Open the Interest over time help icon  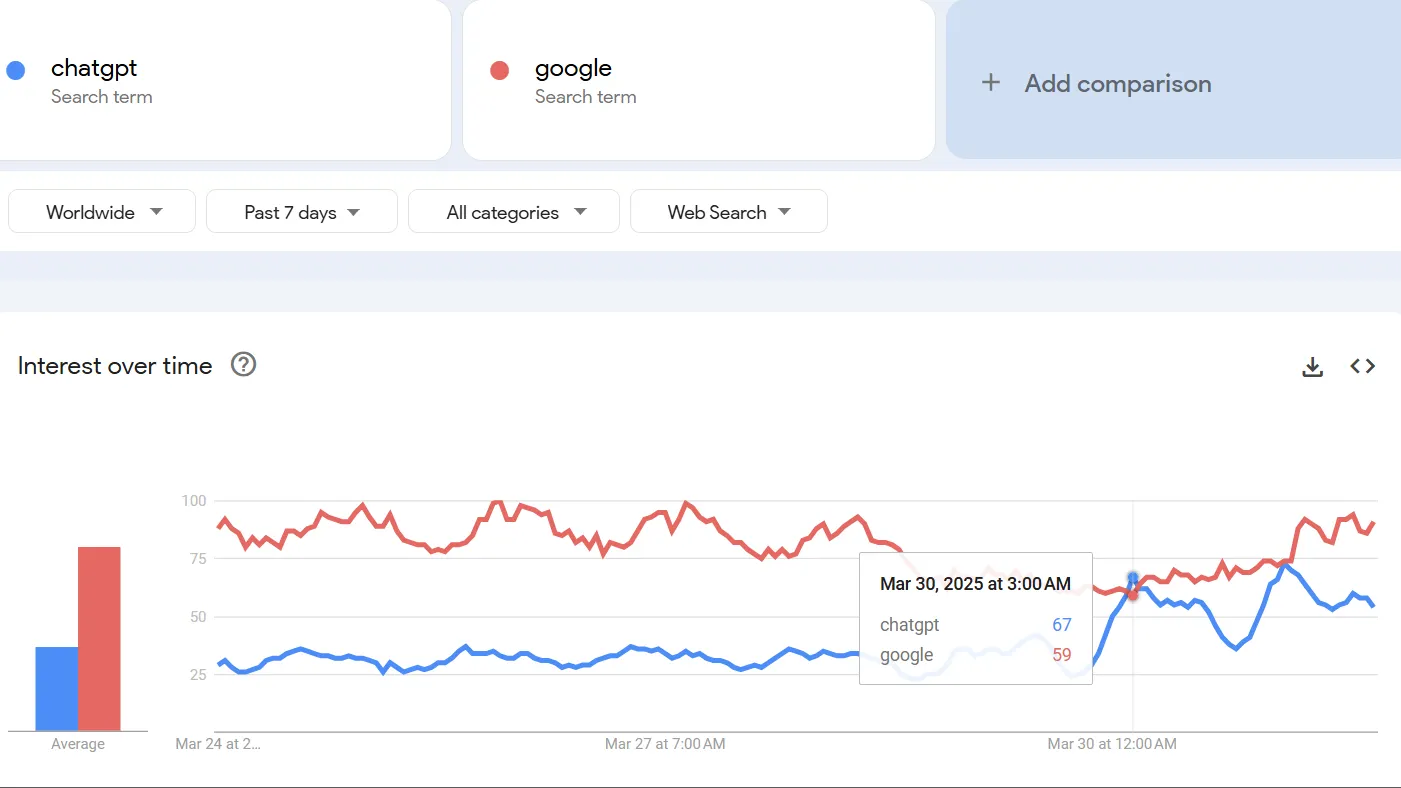pyautogui.click(x=243, y=365)
